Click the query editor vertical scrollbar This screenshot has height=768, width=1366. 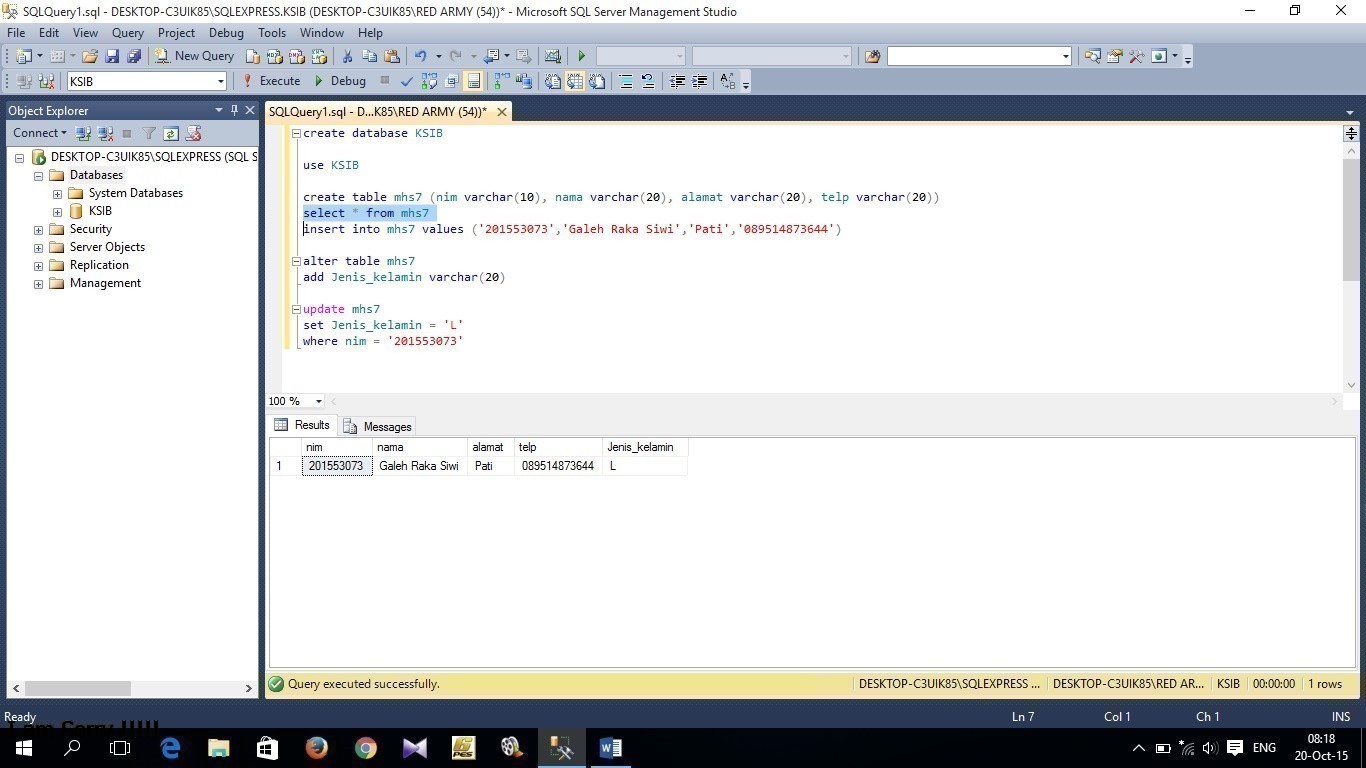1351,220
